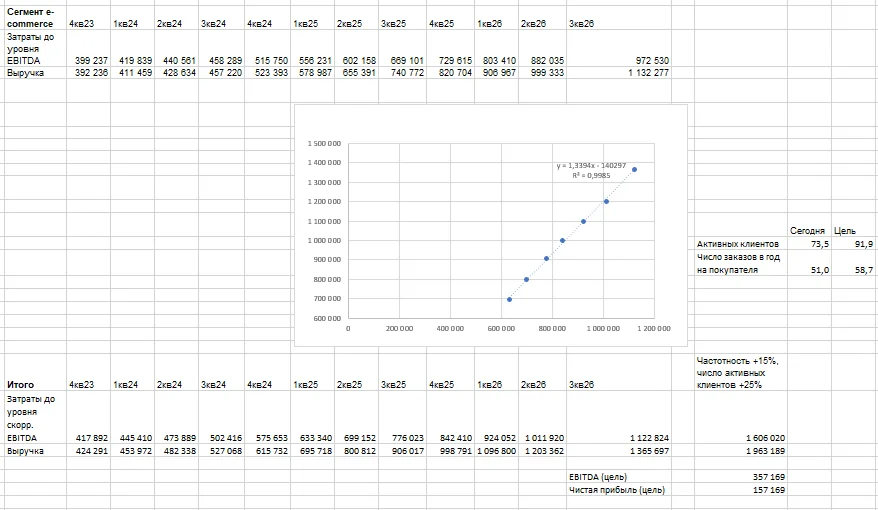Click revenue cell 411 459
Viewport: 878px width, 510px height.
coord(133,73)
